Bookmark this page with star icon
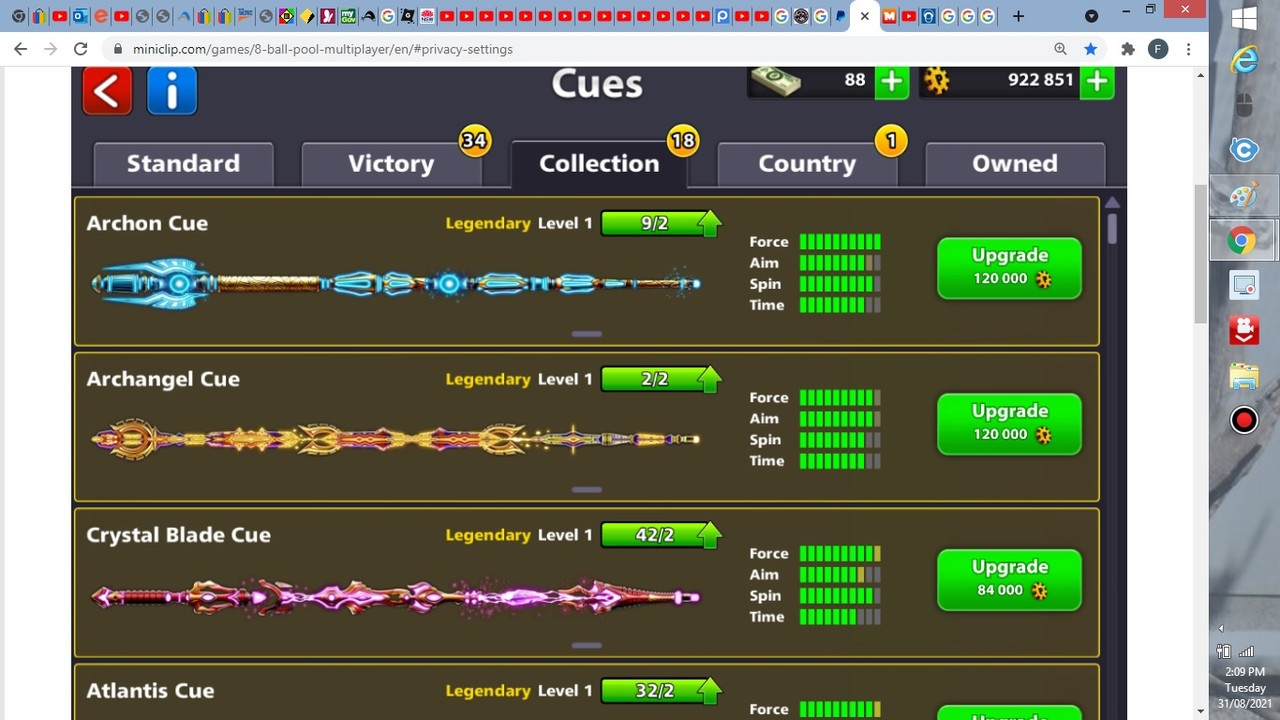1280x720 pixels. pyautogui.click(x=1091, y=49)
